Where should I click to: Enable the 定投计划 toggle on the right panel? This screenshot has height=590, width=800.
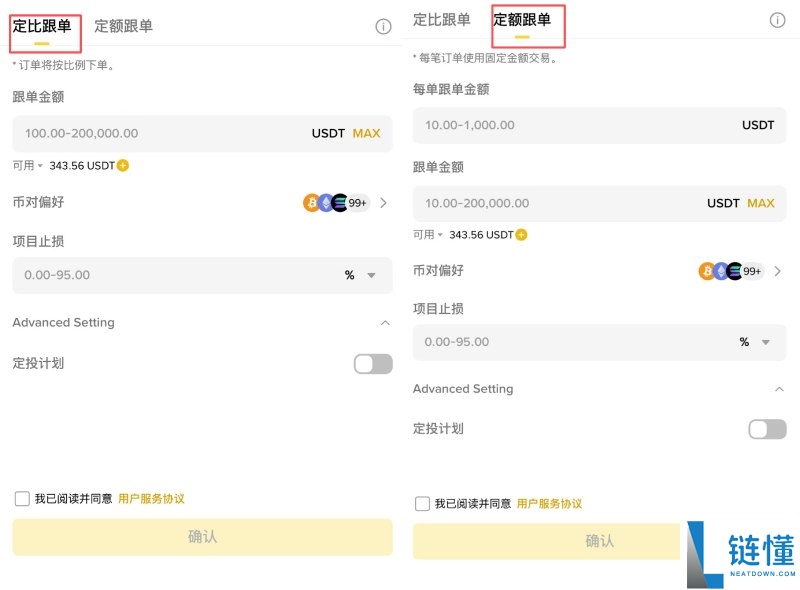click(766, 429)
